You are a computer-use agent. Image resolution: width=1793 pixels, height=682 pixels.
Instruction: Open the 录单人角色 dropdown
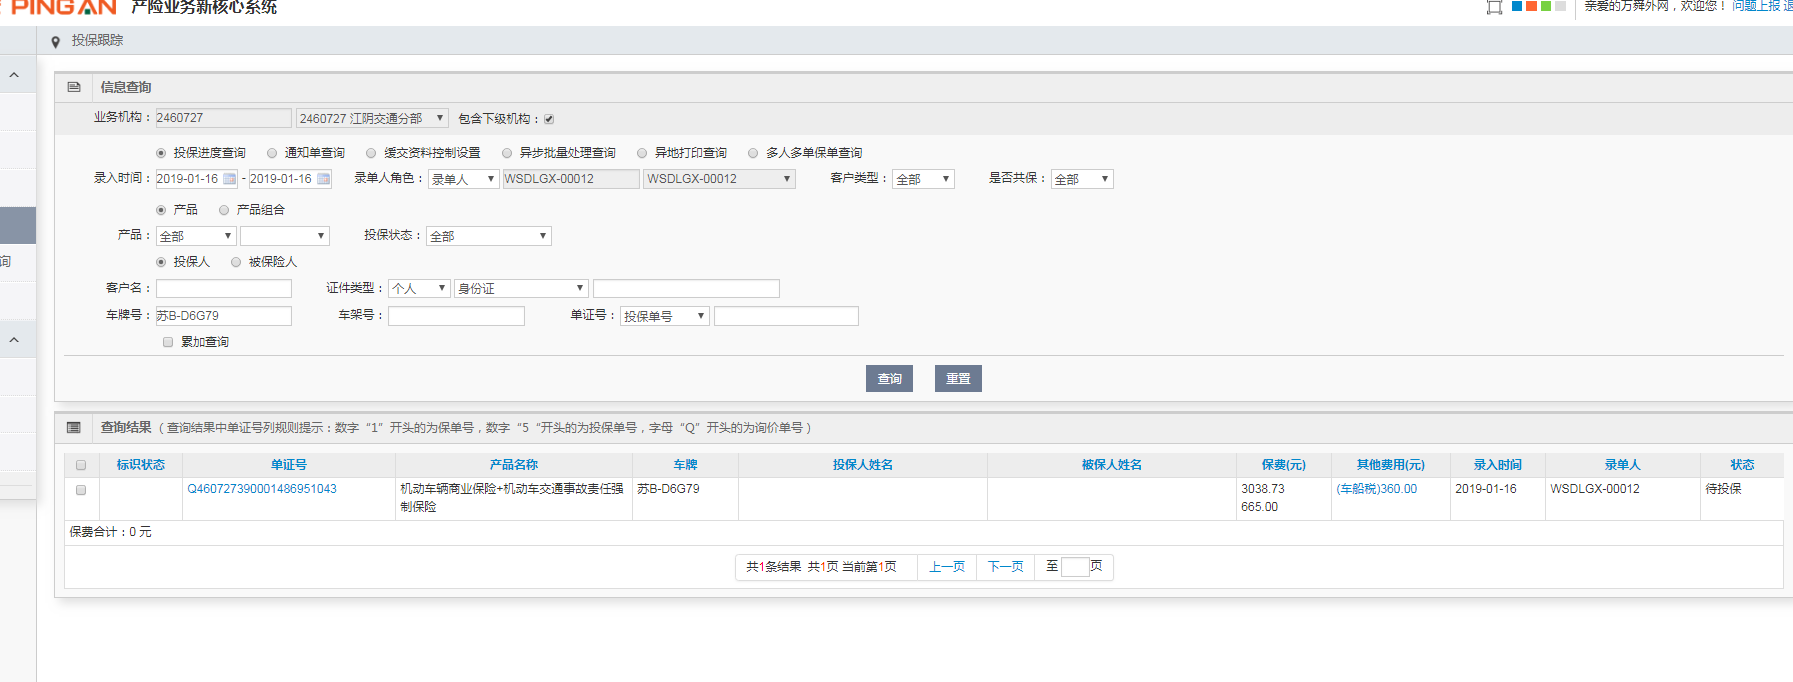pyautogui.click(x=463, y=179)
